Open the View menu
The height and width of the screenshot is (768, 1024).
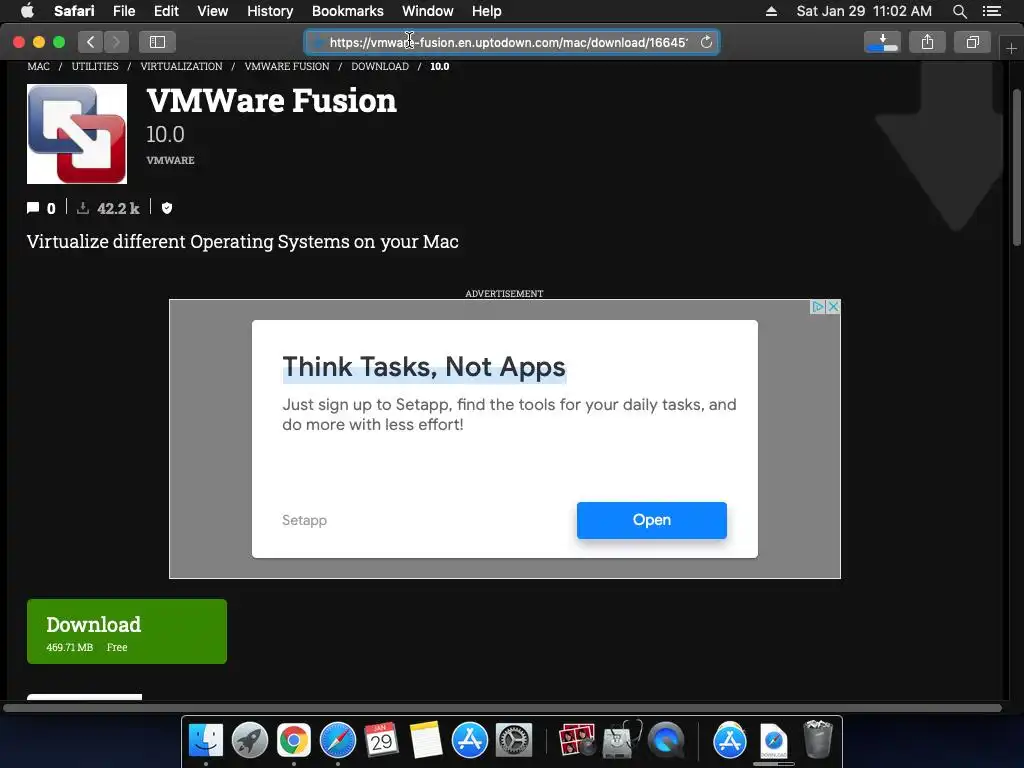pos(212,11)
